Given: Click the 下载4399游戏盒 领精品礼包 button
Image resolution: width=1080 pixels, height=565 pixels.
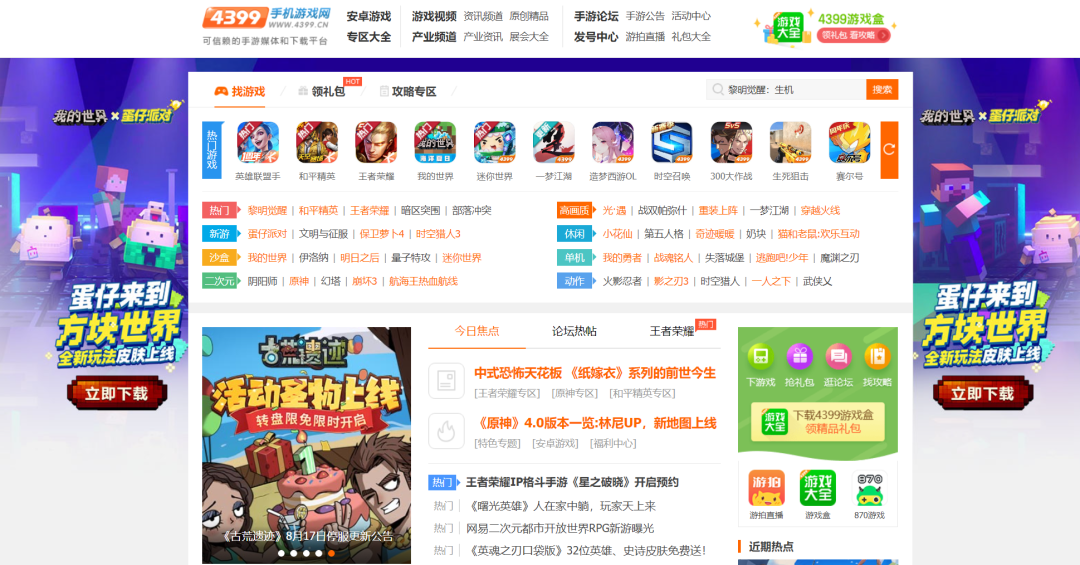Looking at the screenshot, I should pyautogui.click(x=818, y=421).
